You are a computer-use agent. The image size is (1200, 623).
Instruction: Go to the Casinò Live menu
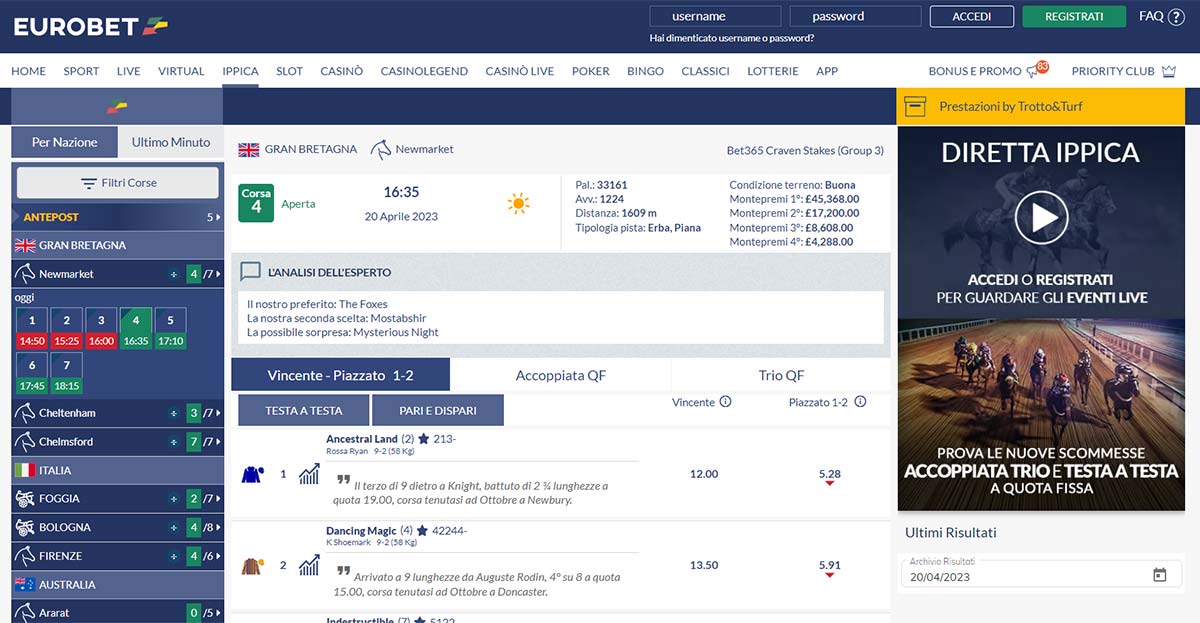pos(519,71)
